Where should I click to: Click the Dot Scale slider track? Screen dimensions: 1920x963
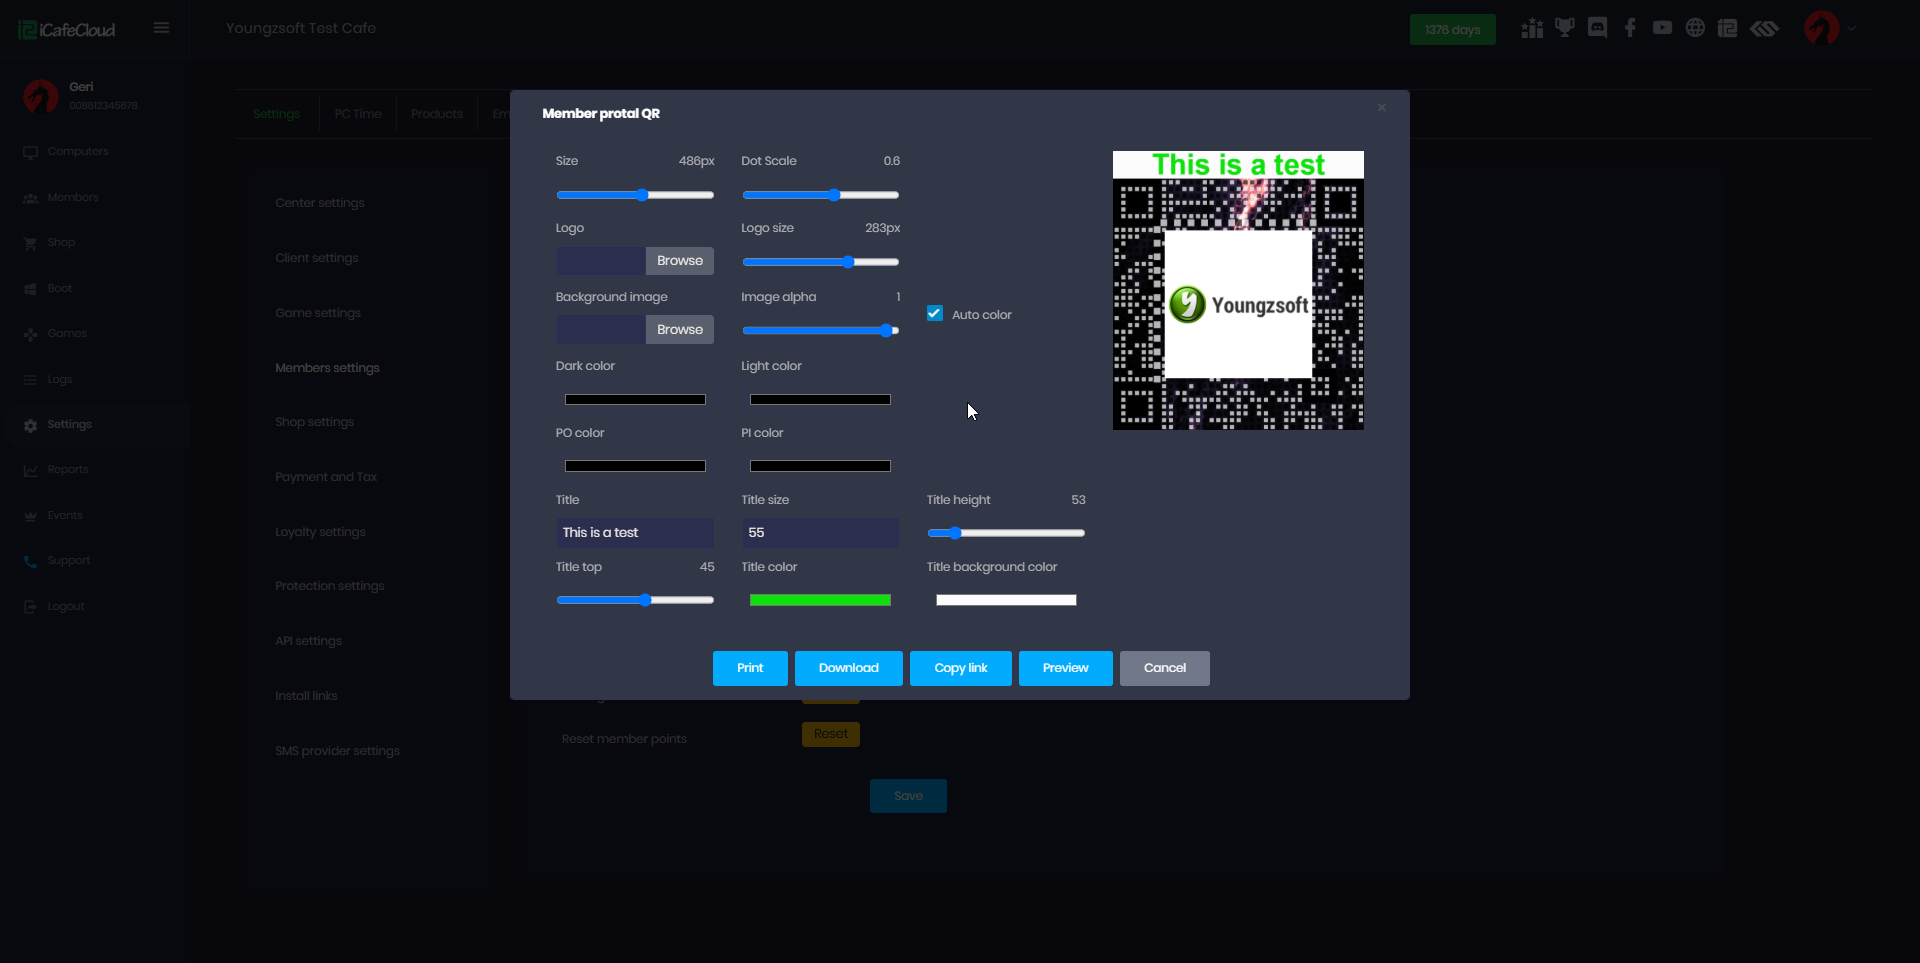pyautogui.click(x=821, y=195)
